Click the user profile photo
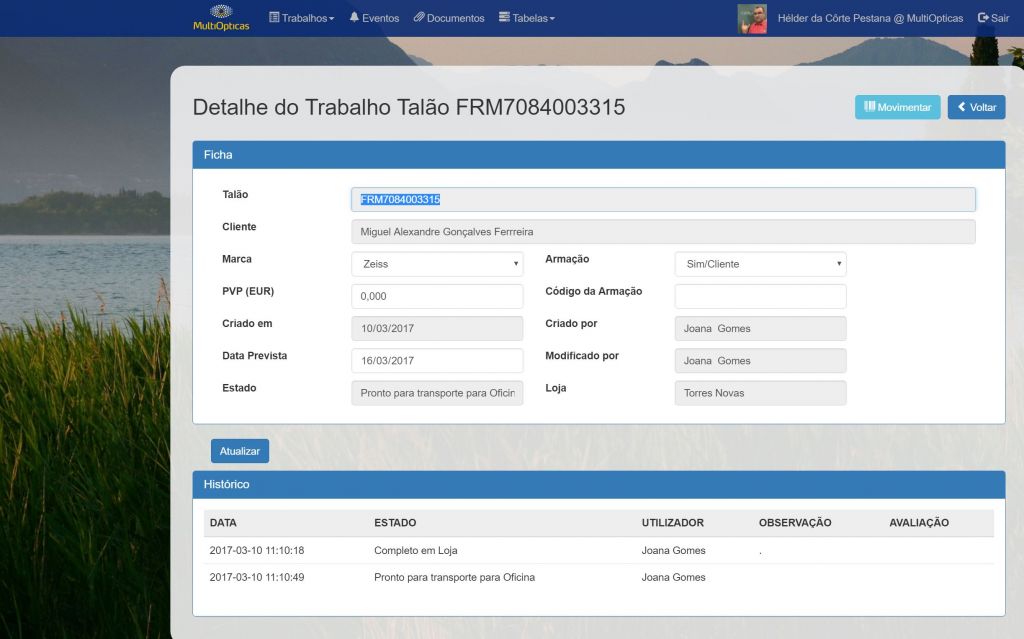This screenshot has width=1024, height=639. (752, 18)
